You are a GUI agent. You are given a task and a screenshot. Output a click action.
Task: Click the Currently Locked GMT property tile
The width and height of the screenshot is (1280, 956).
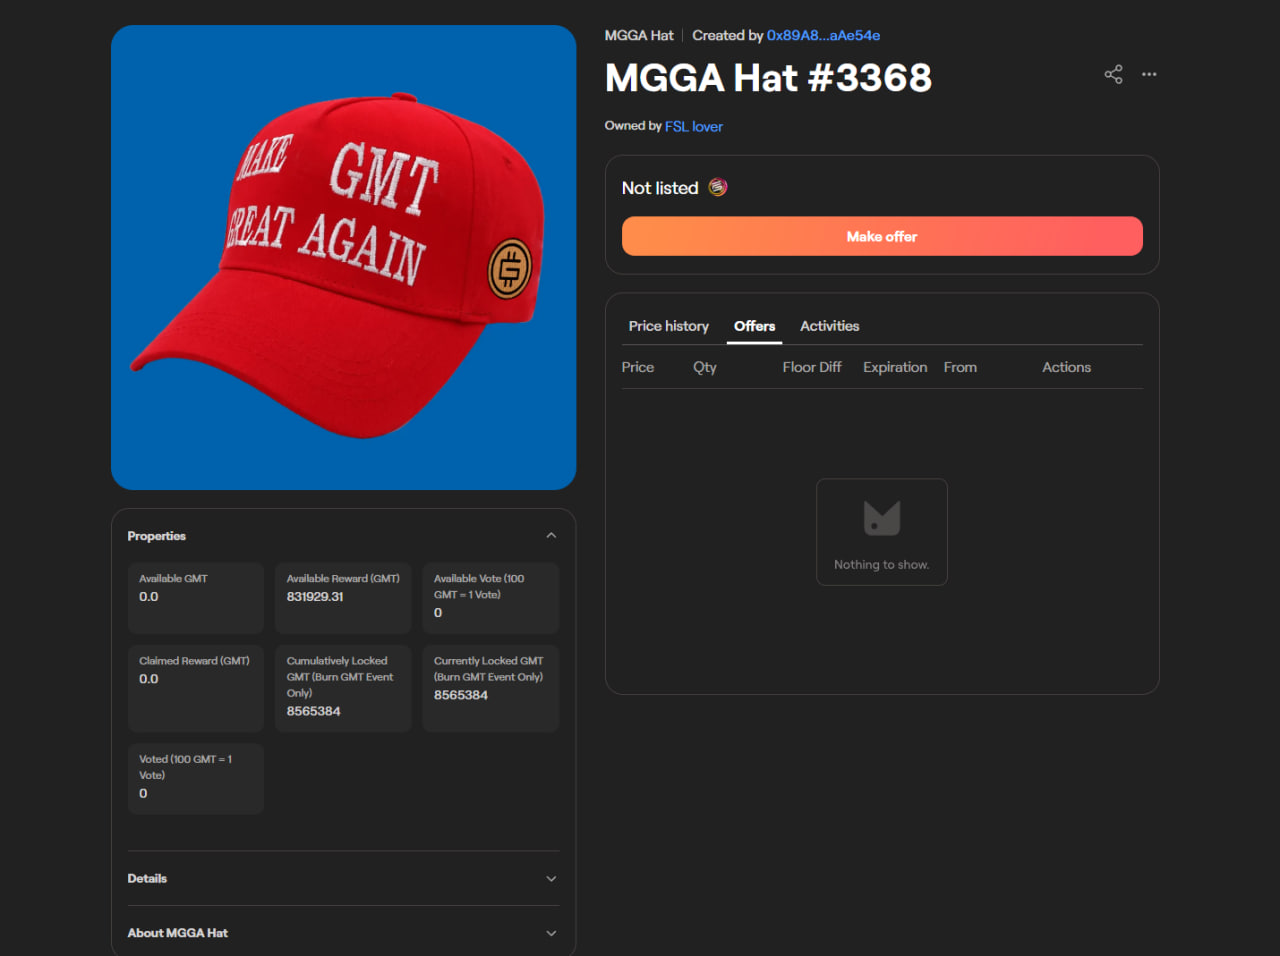(490, 688)
